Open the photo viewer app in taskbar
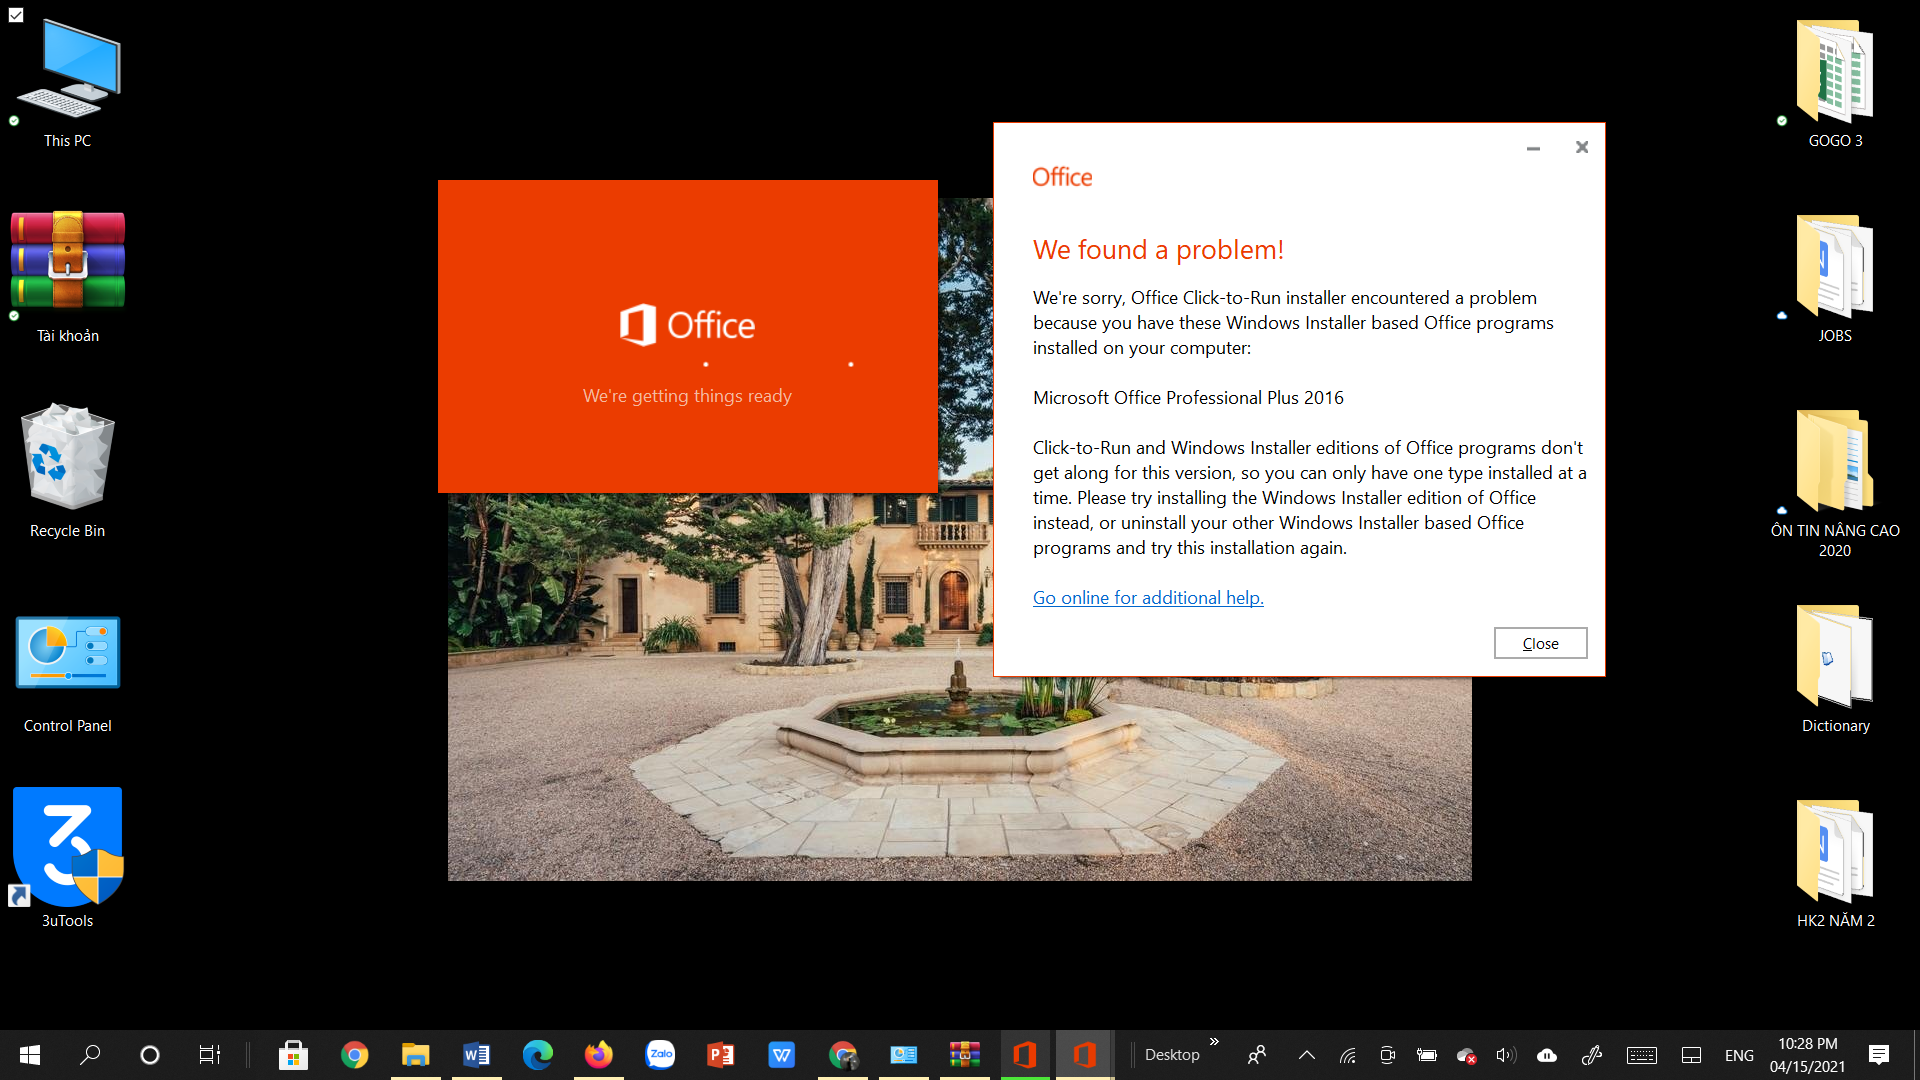 point(904,1055)
